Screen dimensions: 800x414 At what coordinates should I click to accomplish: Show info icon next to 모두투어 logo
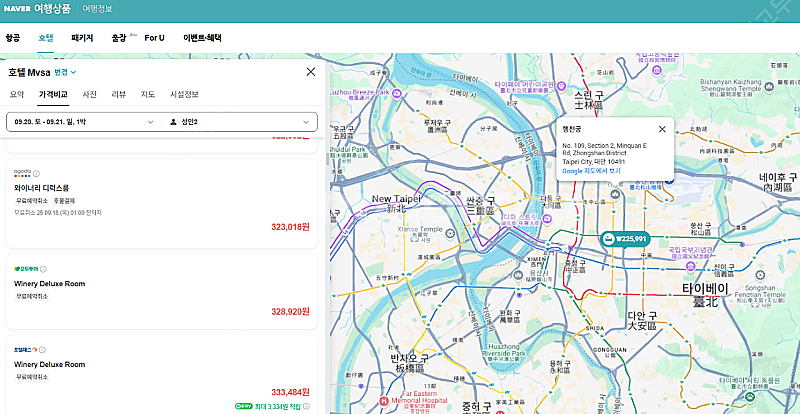click(43, 269)
